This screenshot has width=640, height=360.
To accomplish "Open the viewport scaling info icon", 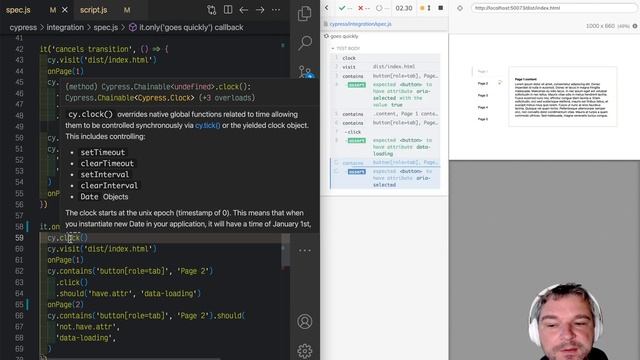I will pyautogui.click(x=635, y=26).
